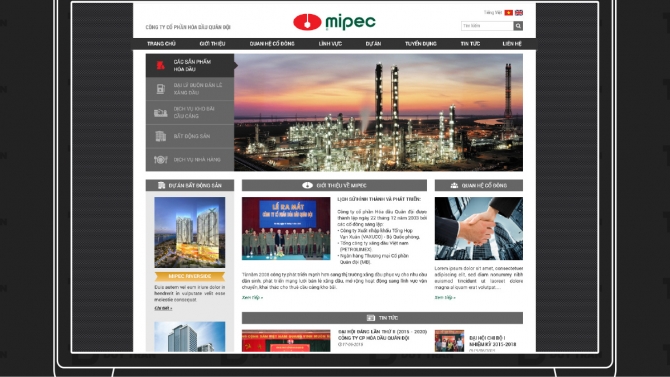Click Xem tiếp under shareholder relations

coord(445,297)
